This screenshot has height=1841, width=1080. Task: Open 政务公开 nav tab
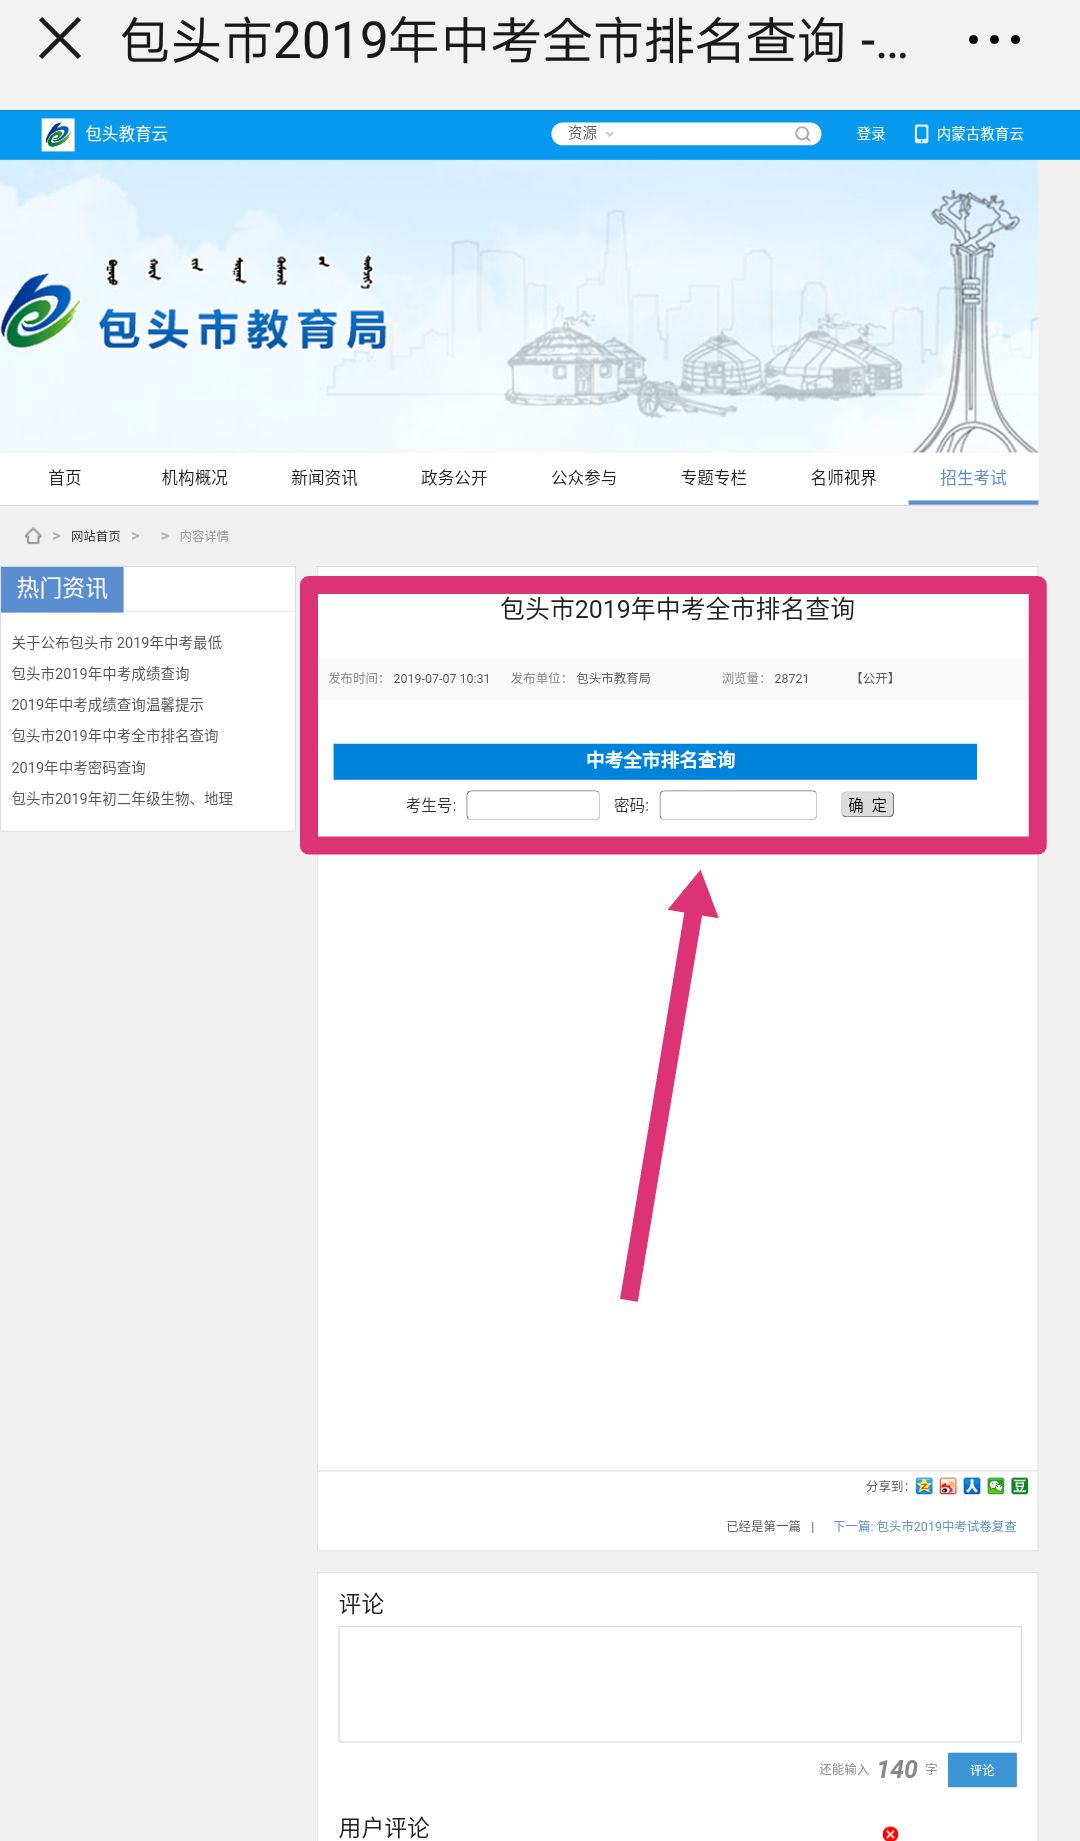[x=454, y=478]
